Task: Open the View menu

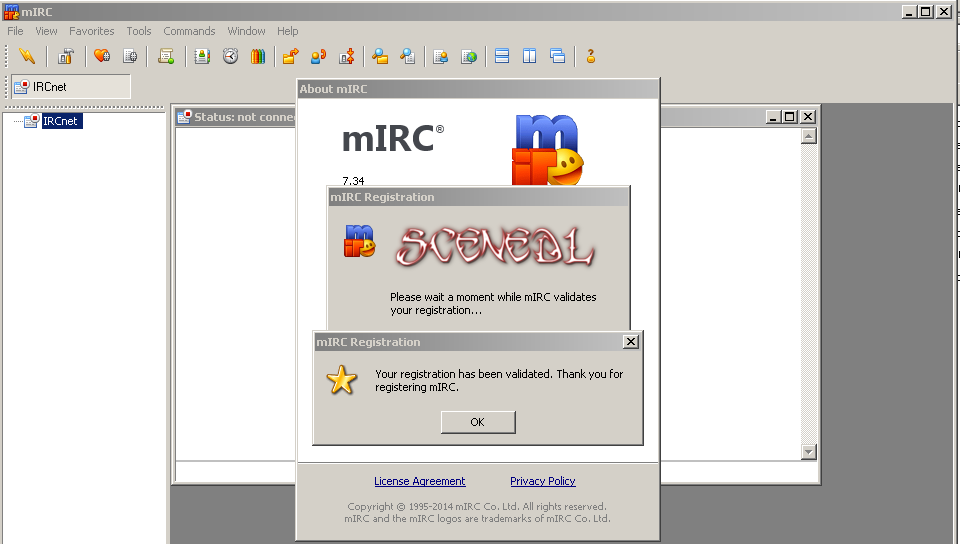Action: tap(46, 31)
